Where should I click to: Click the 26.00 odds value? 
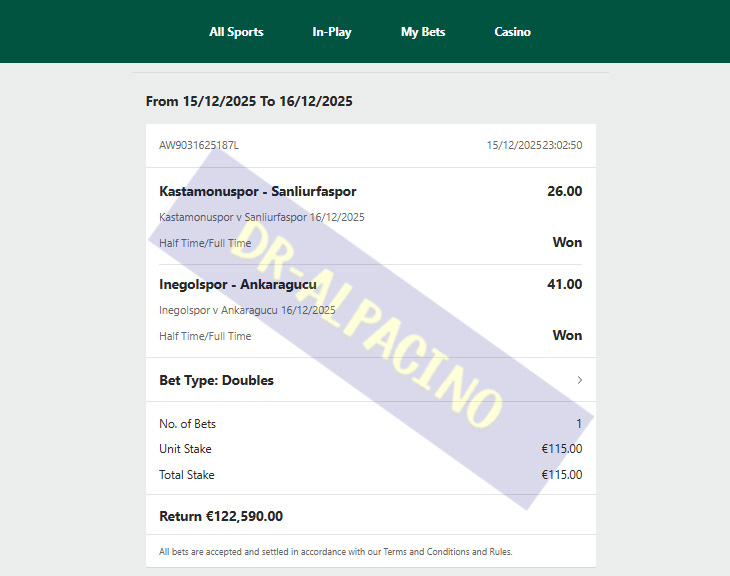pos(564,191)
